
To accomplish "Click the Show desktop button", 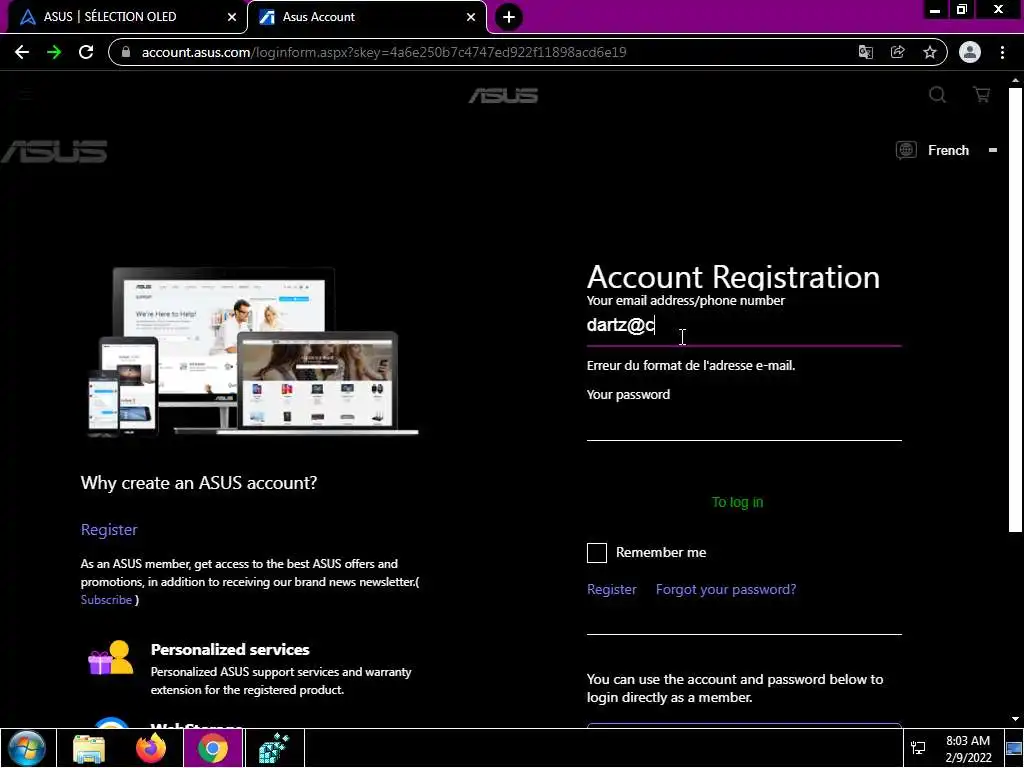I will tap(1014, 748).
